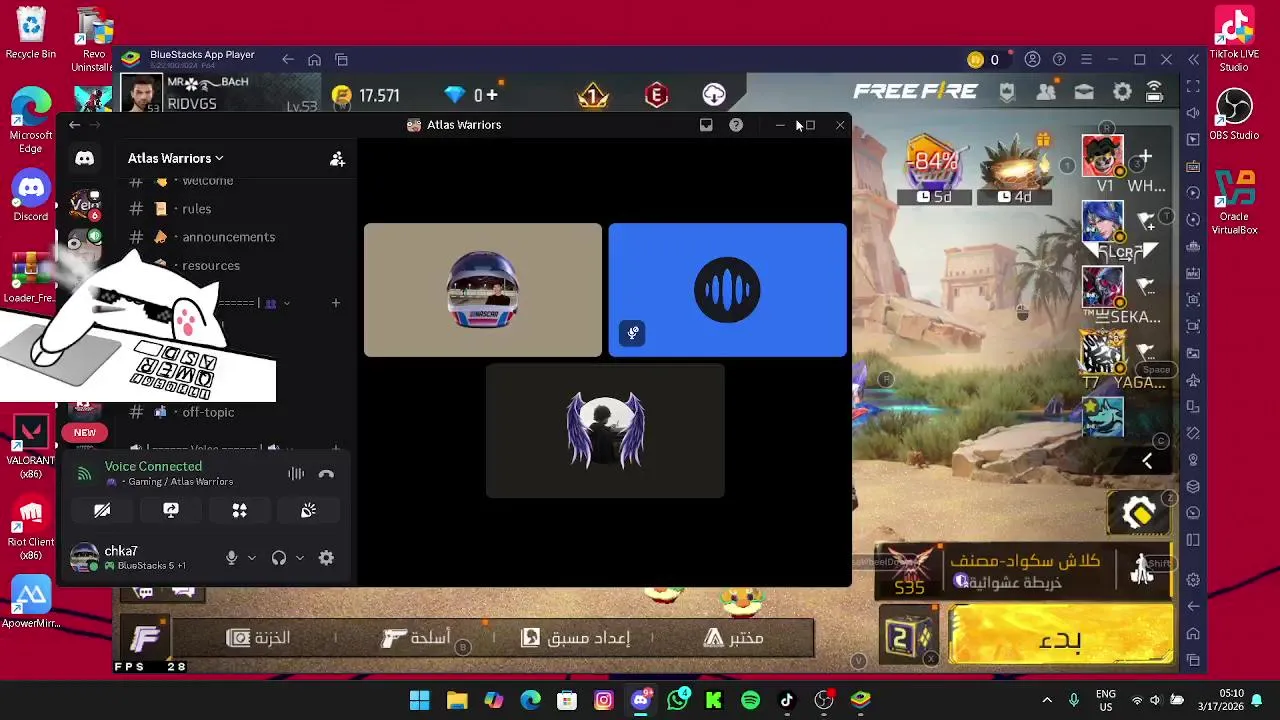Open the rank badge icon in Free Fire
The image size is (1280, 720).
coord(593,95)
